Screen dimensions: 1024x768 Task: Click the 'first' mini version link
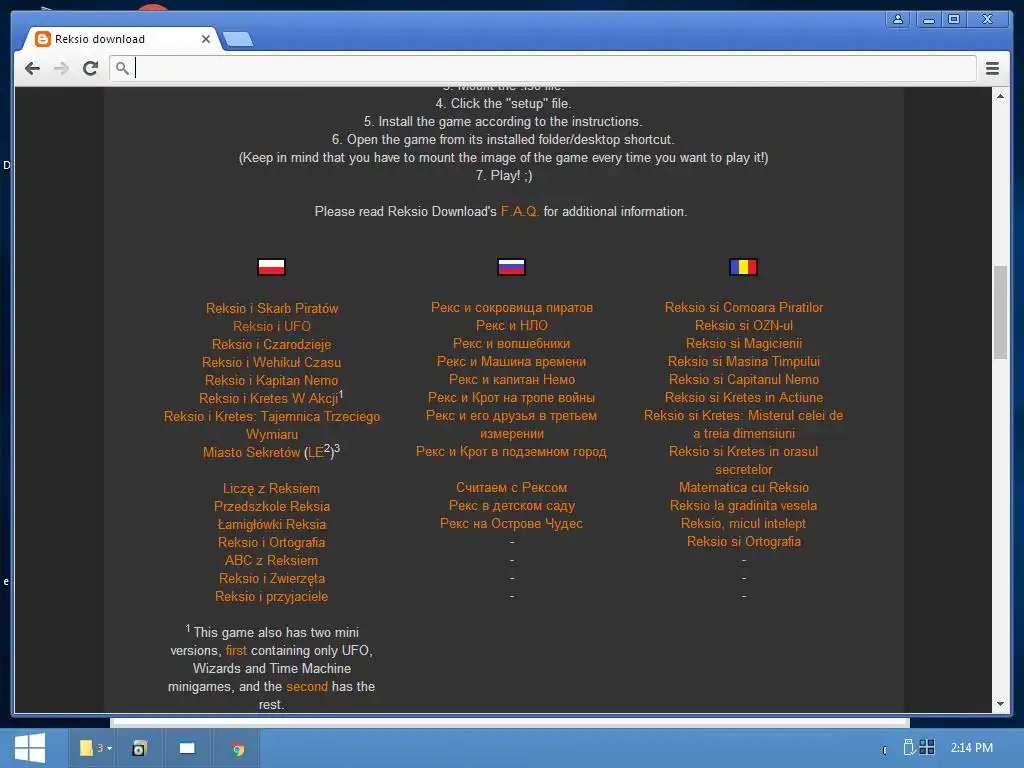236,650
